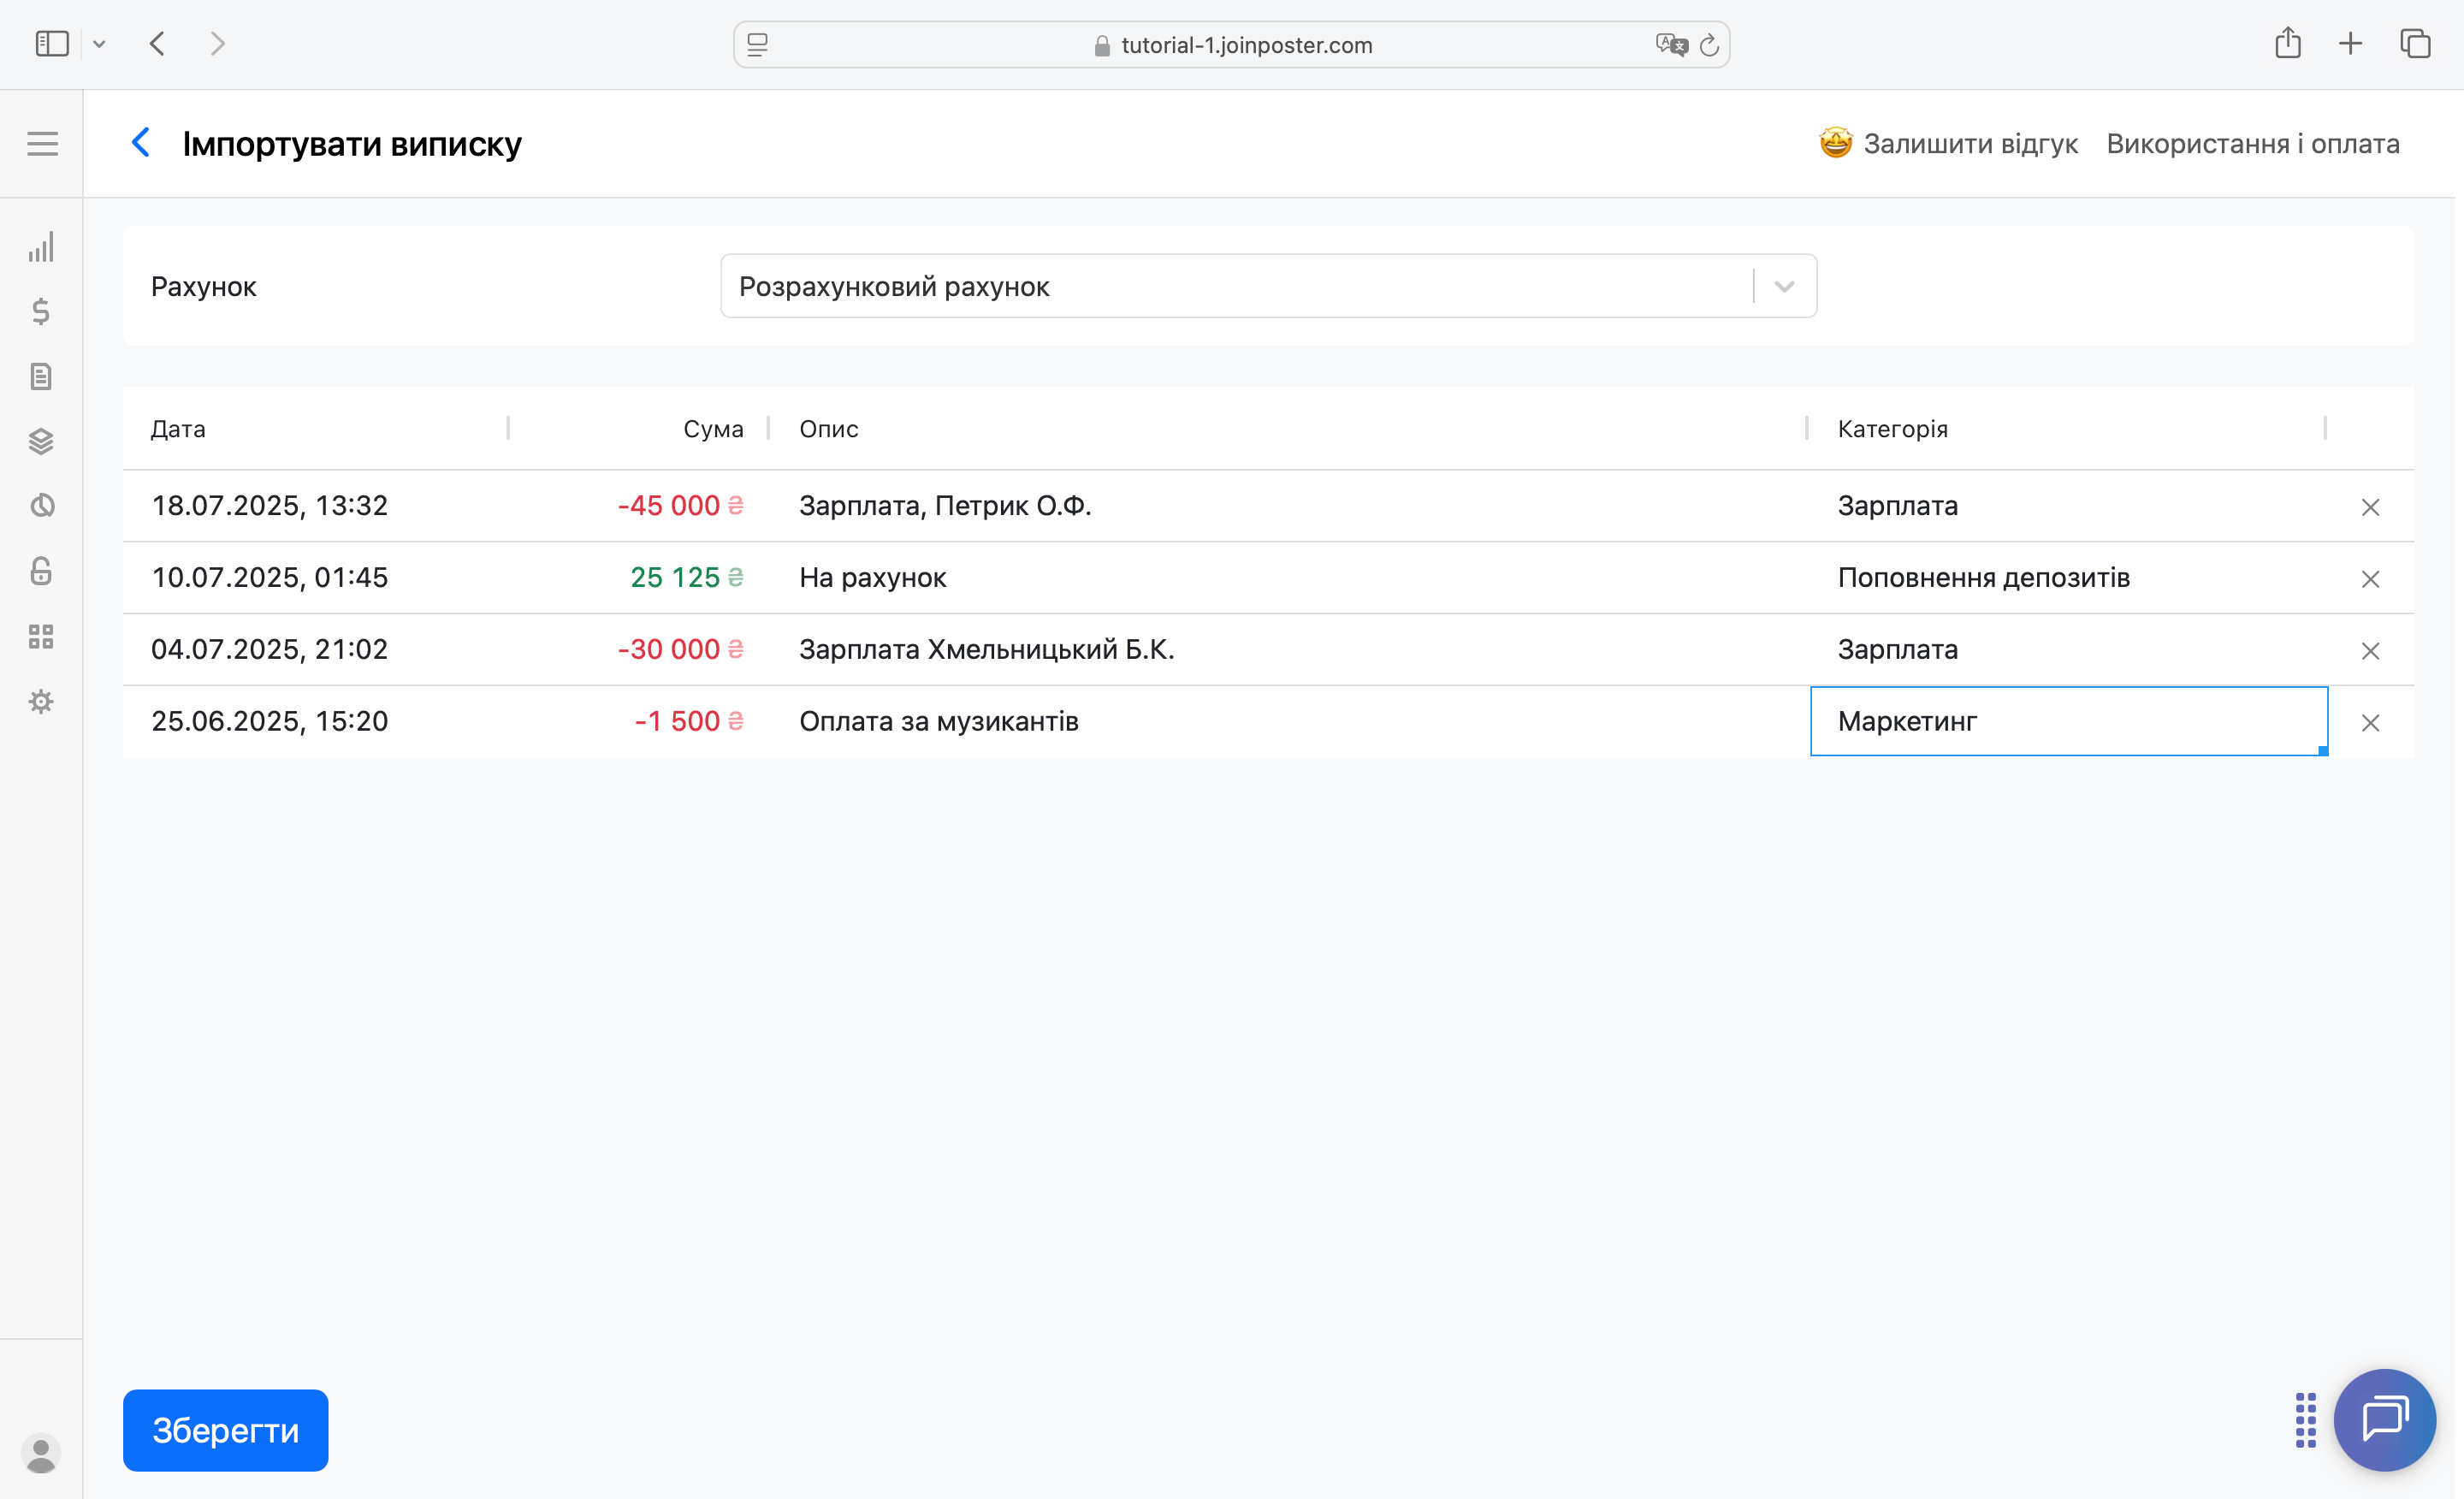Click the user profile avatar
Screen dimensions: 2464x1499
(41, 1453)
